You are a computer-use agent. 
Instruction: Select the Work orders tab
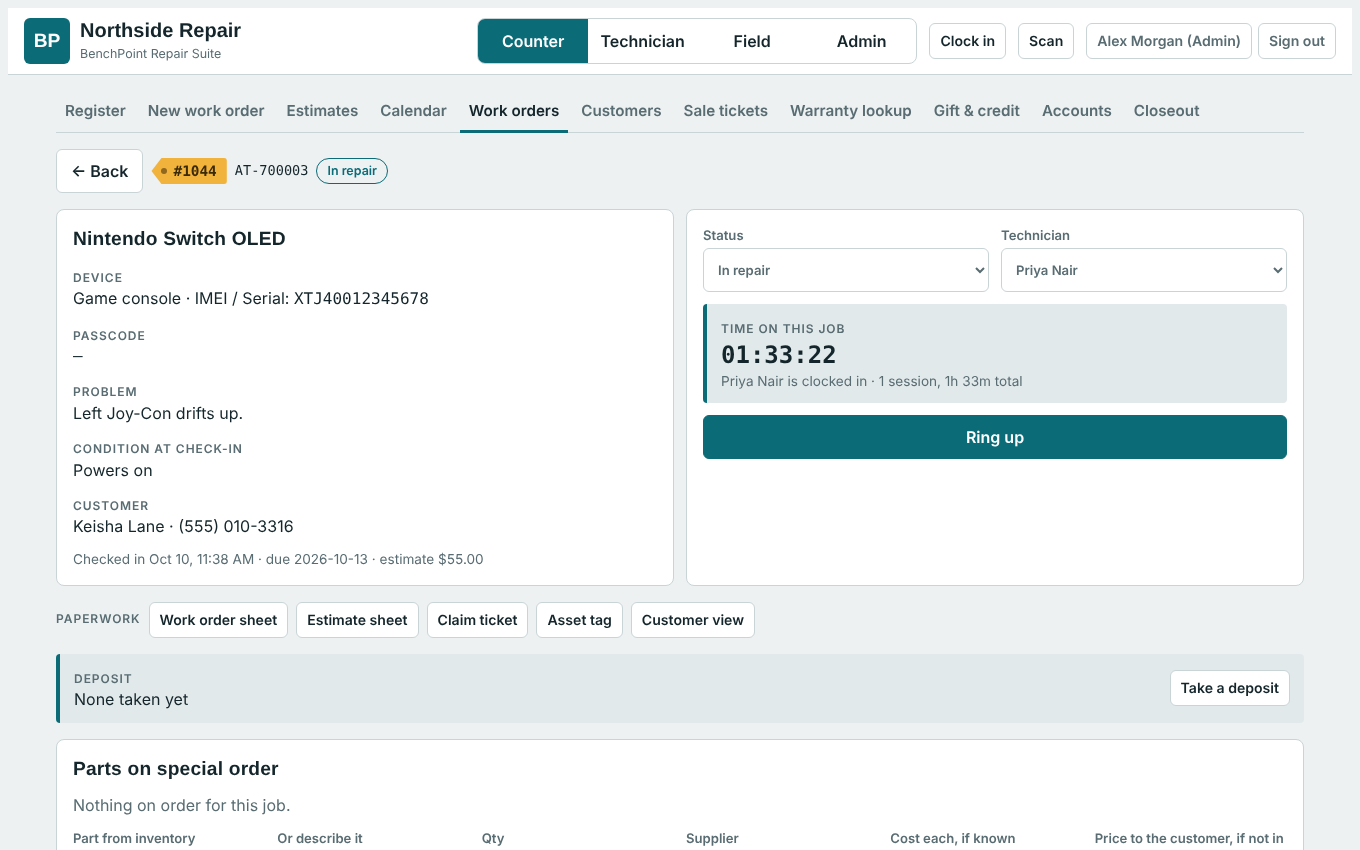pyautogui.click(x=514, y=111)
